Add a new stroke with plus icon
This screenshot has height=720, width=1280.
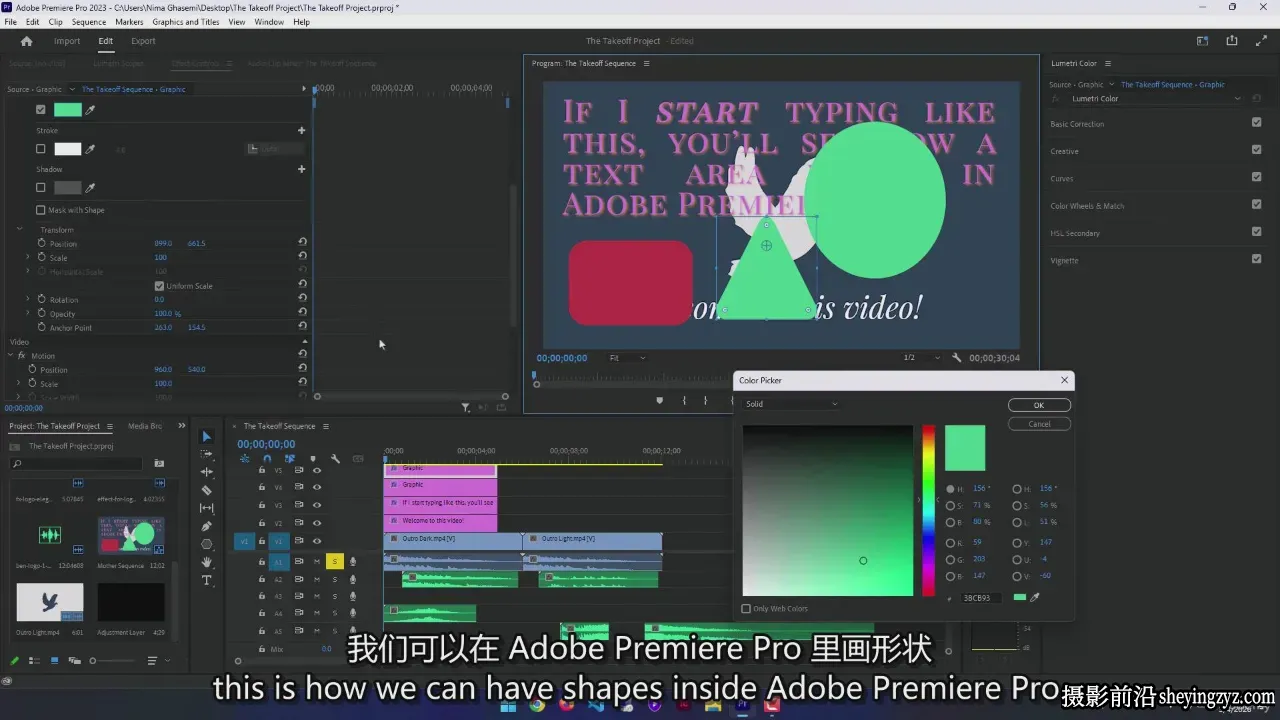tap(301, 130)
